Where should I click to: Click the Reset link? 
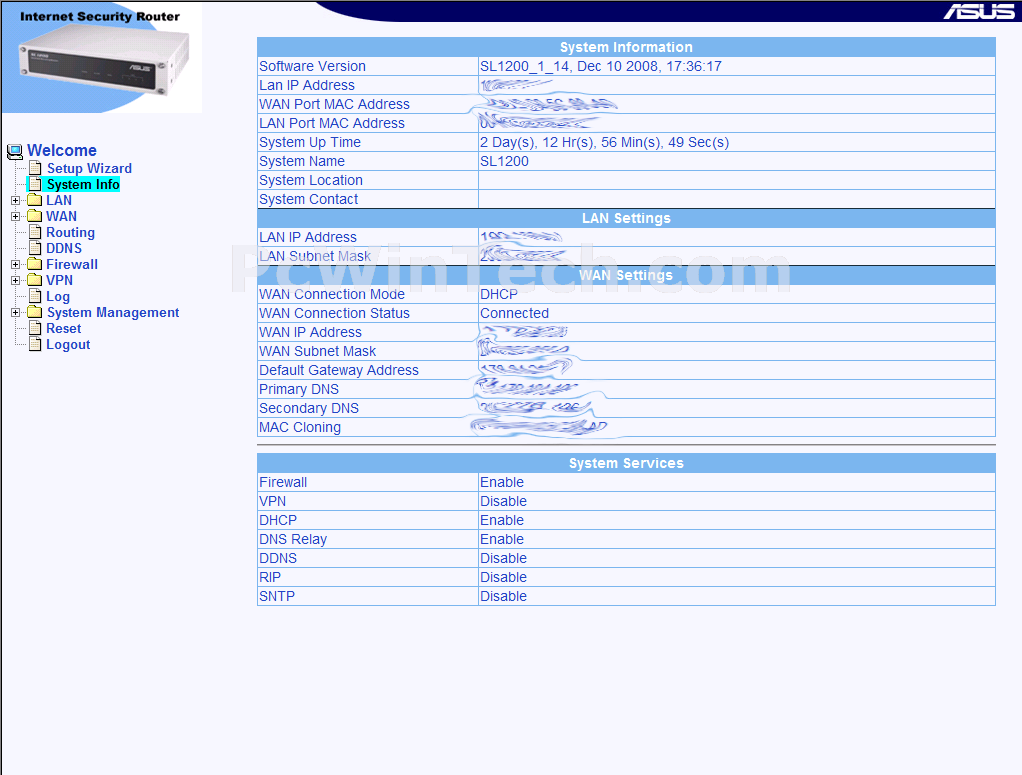click(x=64, y=329)
